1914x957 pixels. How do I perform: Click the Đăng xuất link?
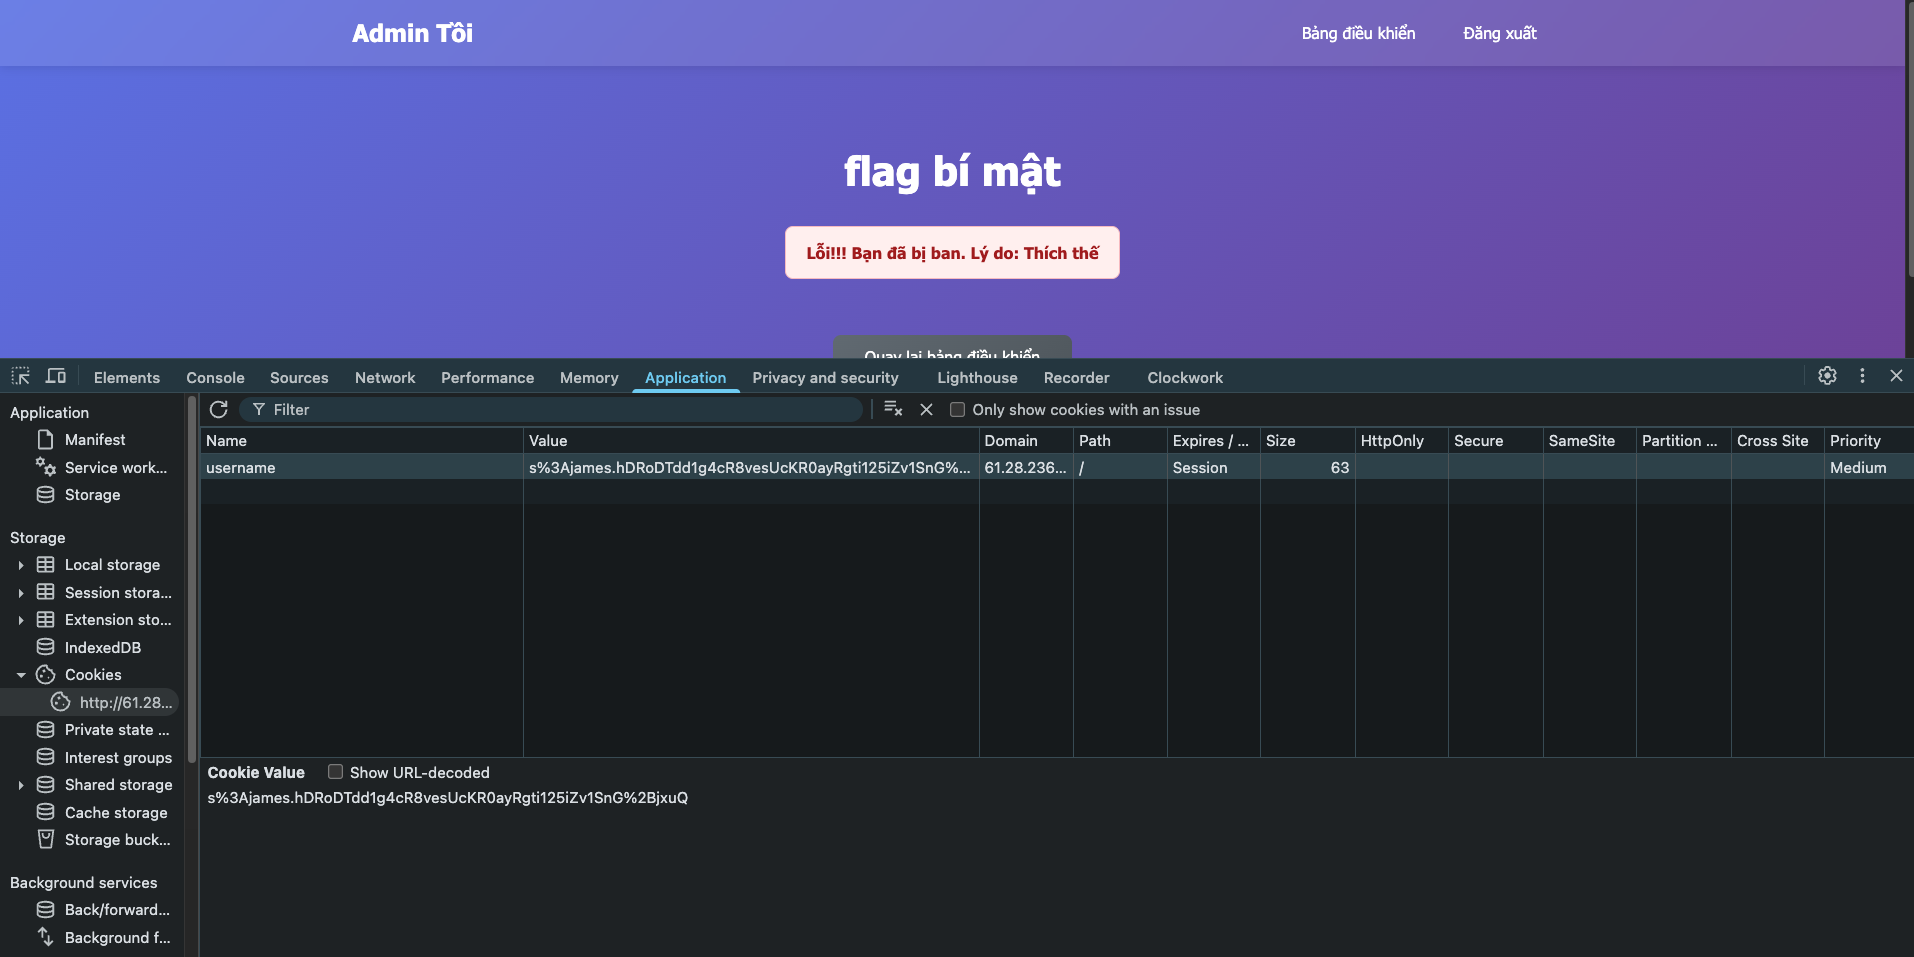[1499, 33]
